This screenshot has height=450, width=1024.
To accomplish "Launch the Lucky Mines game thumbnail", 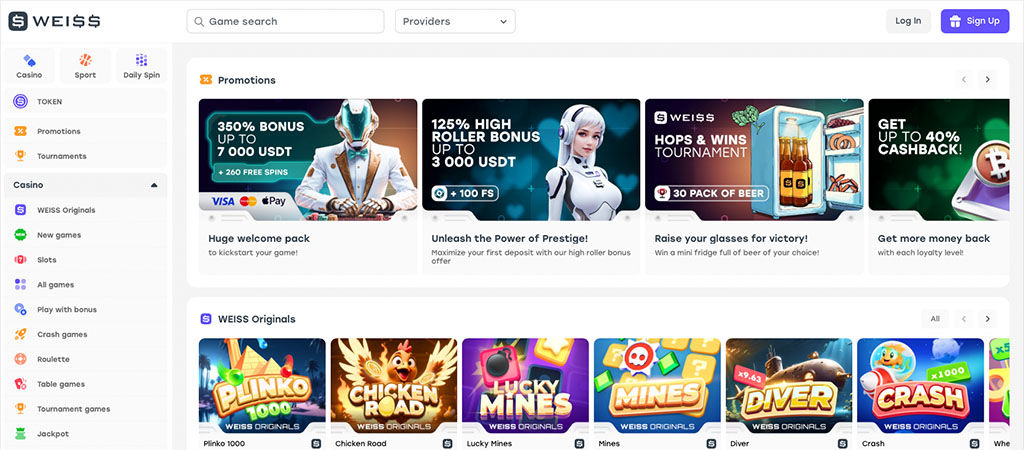I will point(525,386).
